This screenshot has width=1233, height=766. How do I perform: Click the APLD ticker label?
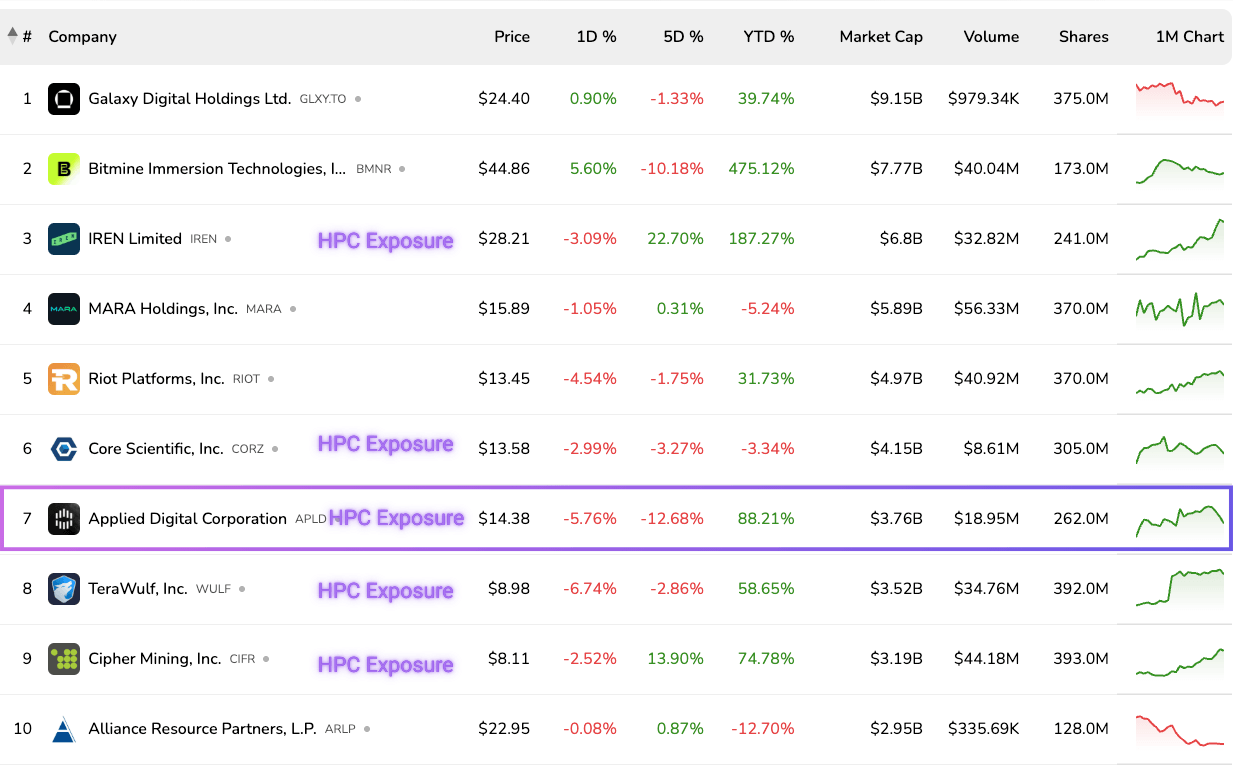click(311, 519)
